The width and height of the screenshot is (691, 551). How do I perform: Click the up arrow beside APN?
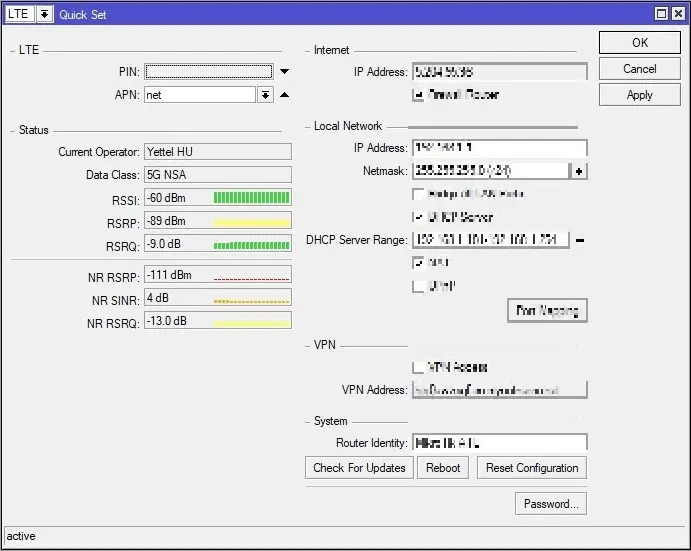(284, 95)
